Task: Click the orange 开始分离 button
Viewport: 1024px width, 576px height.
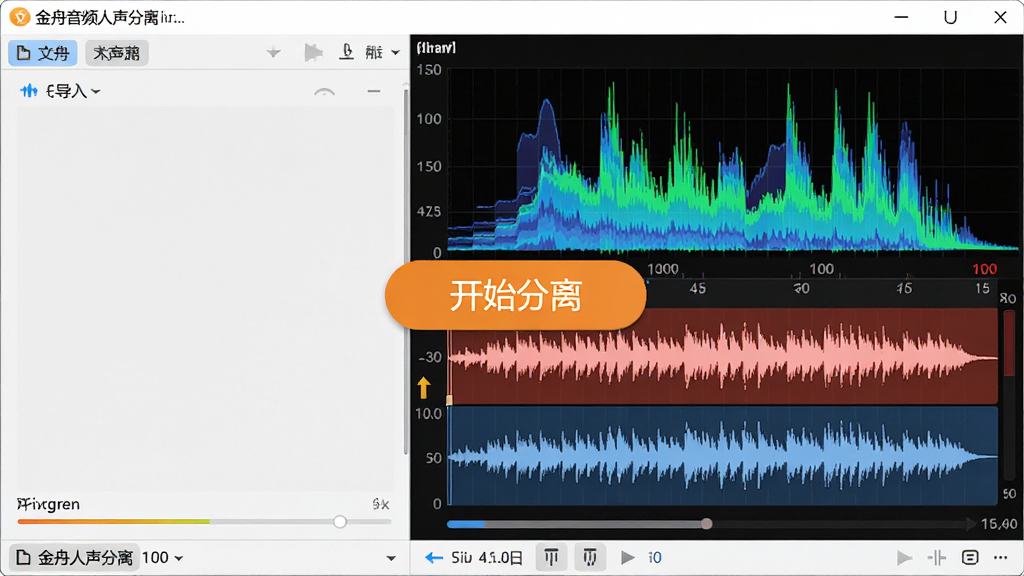Action: click(515, 295)
